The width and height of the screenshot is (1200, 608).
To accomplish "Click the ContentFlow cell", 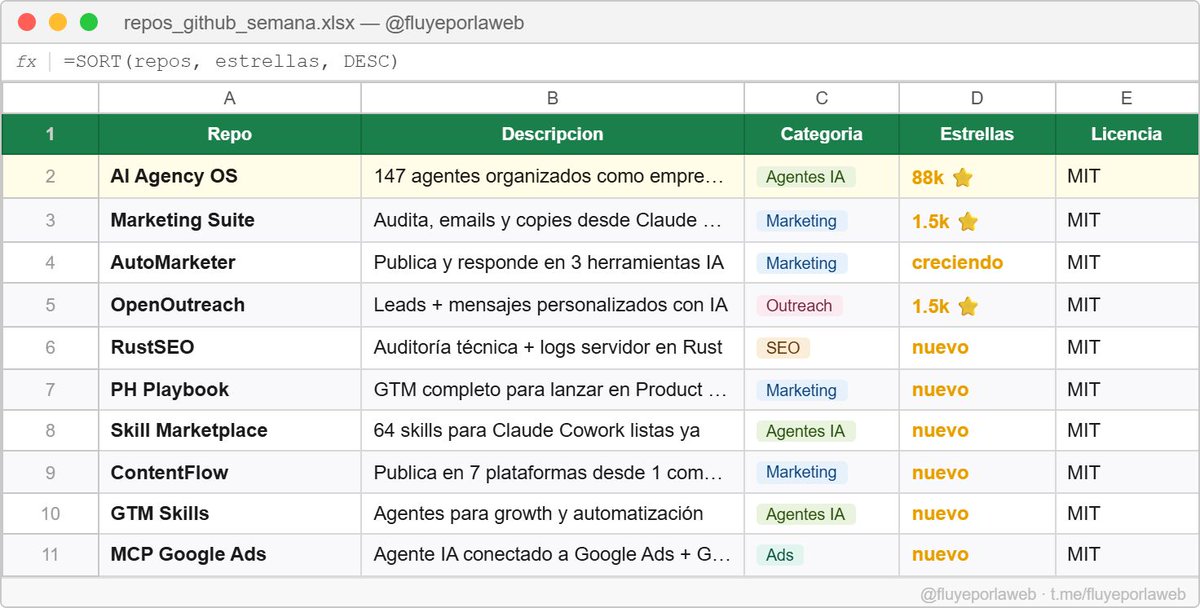I will pos(230,473).
